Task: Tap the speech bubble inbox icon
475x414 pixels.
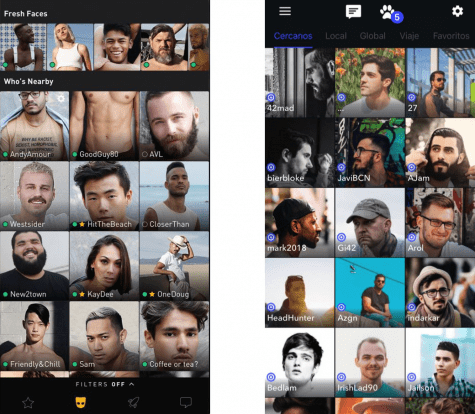Action: click(x=186, y=402)
